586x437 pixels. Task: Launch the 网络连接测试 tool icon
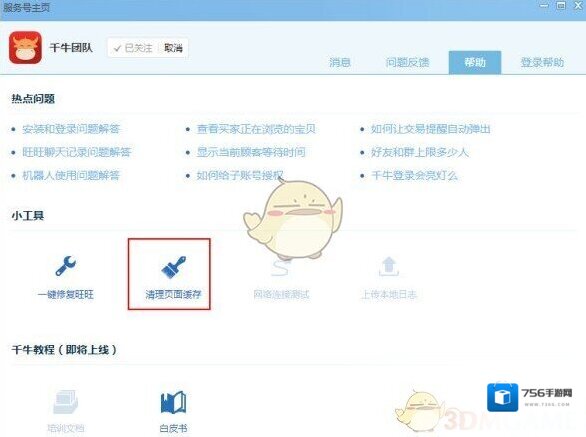[281, 267]
